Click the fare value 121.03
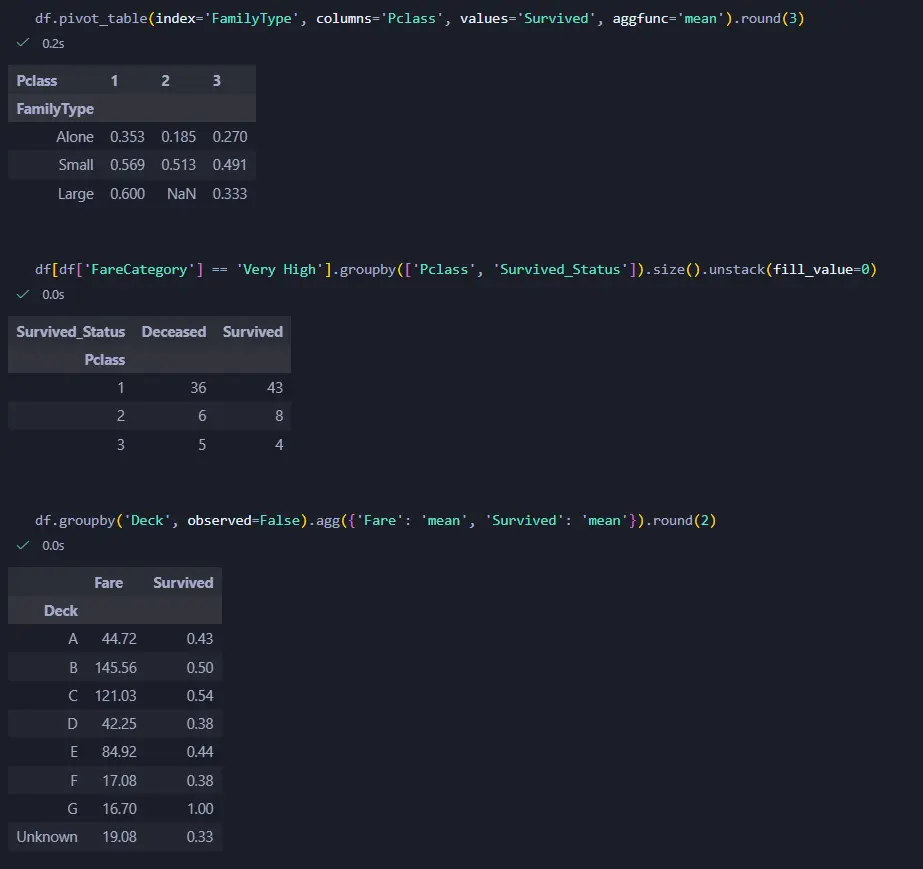The image size is (923, 869). pos(115,696)
